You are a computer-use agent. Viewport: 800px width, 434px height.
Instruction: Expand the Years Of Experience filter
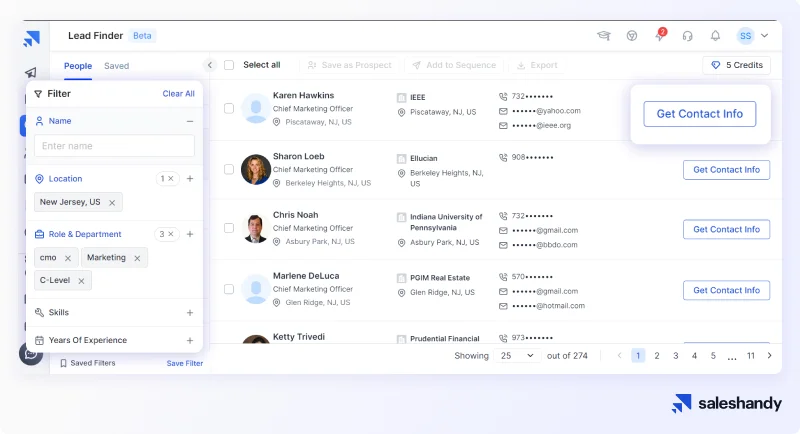click(190, 340)
